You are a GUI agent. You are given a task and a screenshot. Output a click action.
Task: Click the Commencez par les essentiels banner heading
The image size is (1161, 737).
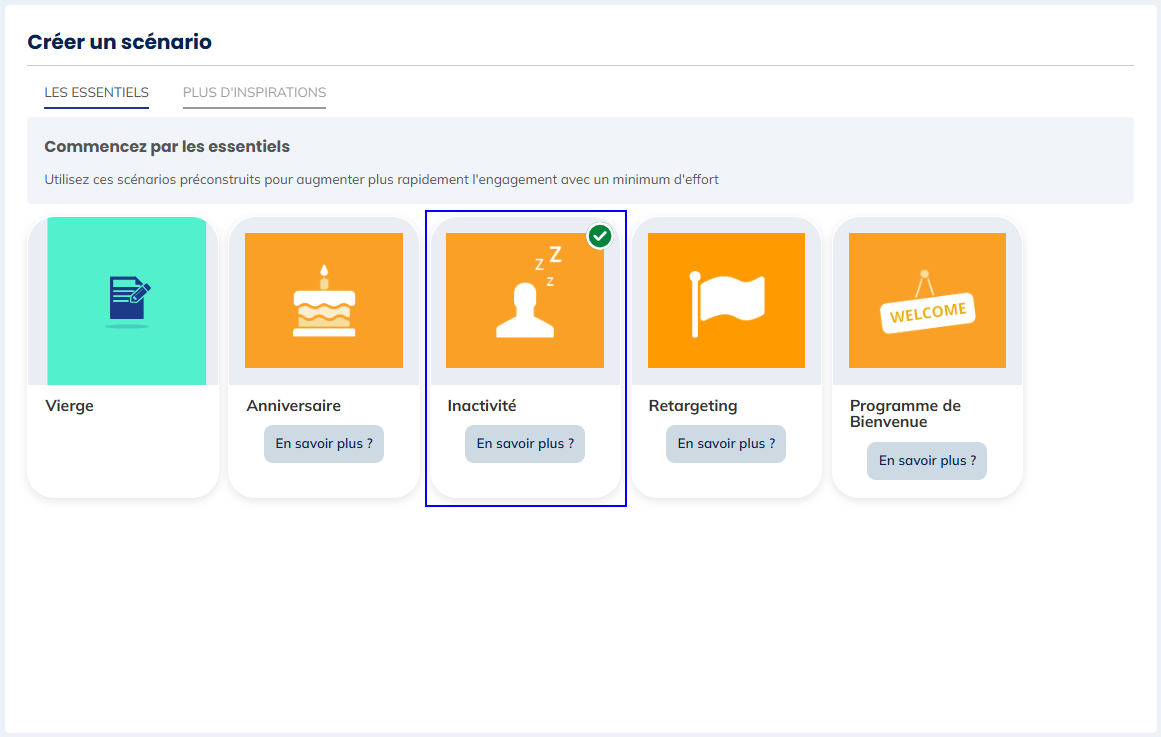[x=167, y=147]
